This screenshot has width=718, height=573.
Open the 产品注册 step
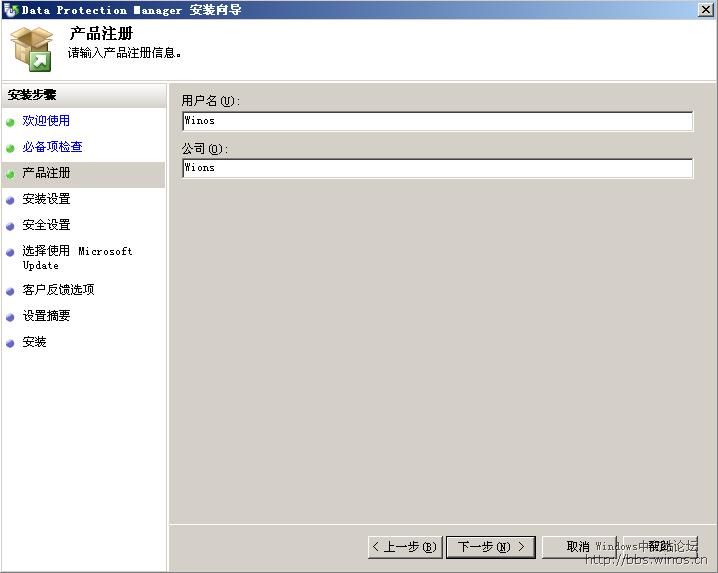tap(46, 173)
